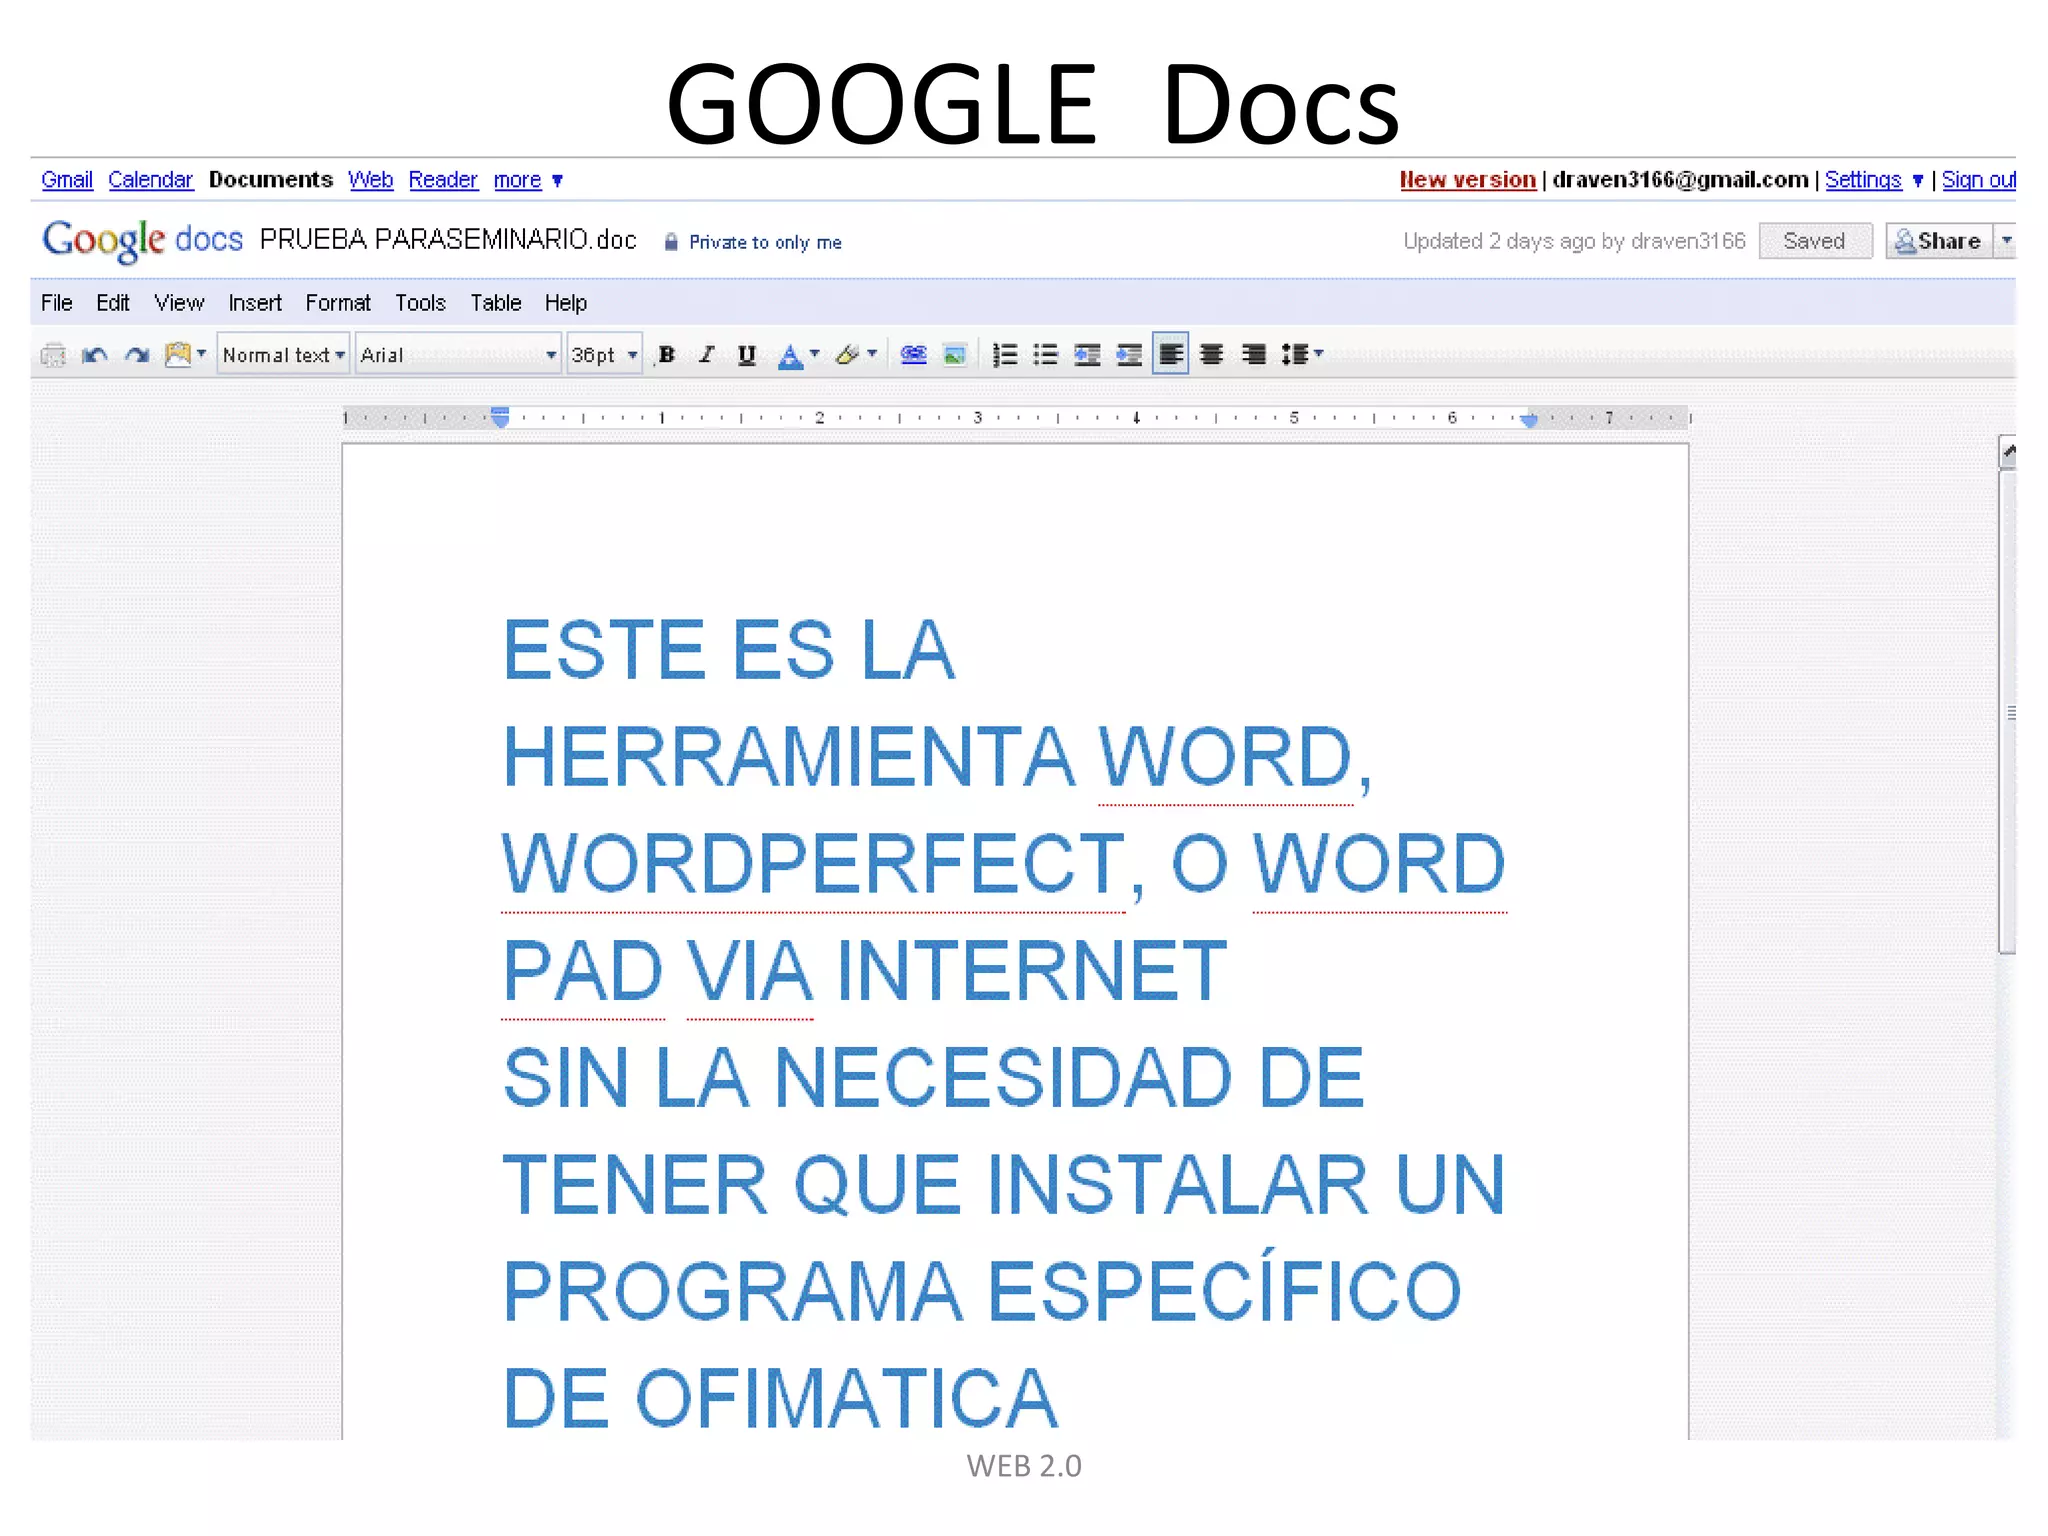The height and width of the screenshot is (1536, 2048).
Task: Open the Insert menu
Action: point(255,303)
